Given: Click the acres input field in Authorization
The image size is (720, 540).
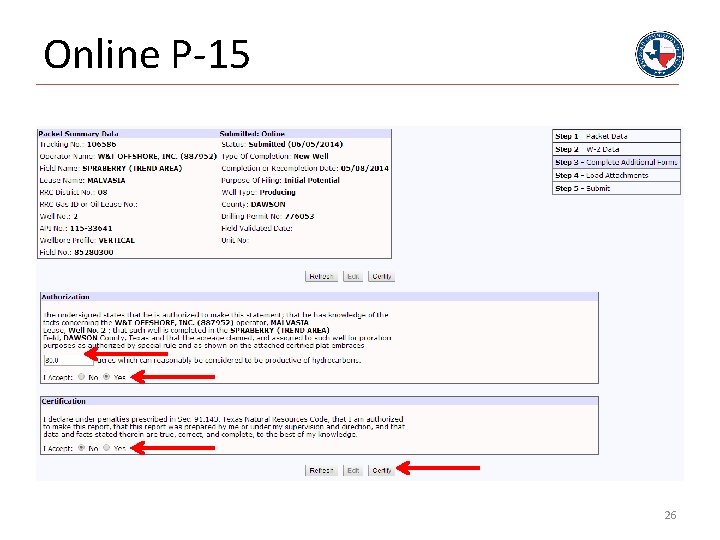Looking at the screenshot, I should (68, 360).
